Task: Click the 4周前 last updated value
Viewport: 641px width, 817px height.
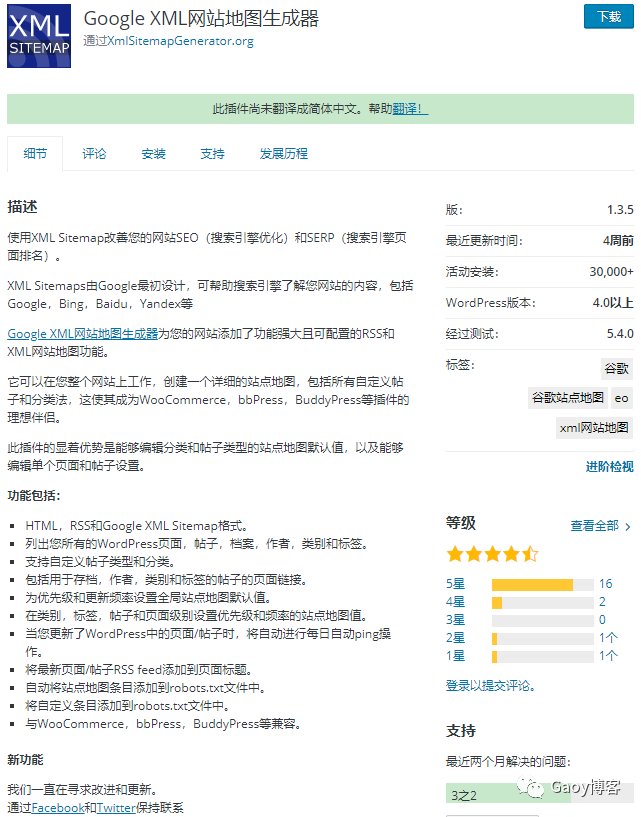Action: coord(619,241)
